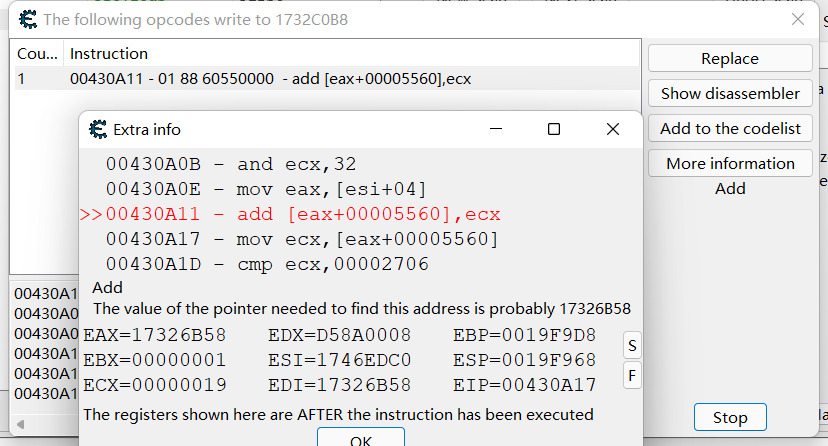This screenshot has height=446, width=828.
Task: Close the Extra info dialog
Action: coord(613,129)
